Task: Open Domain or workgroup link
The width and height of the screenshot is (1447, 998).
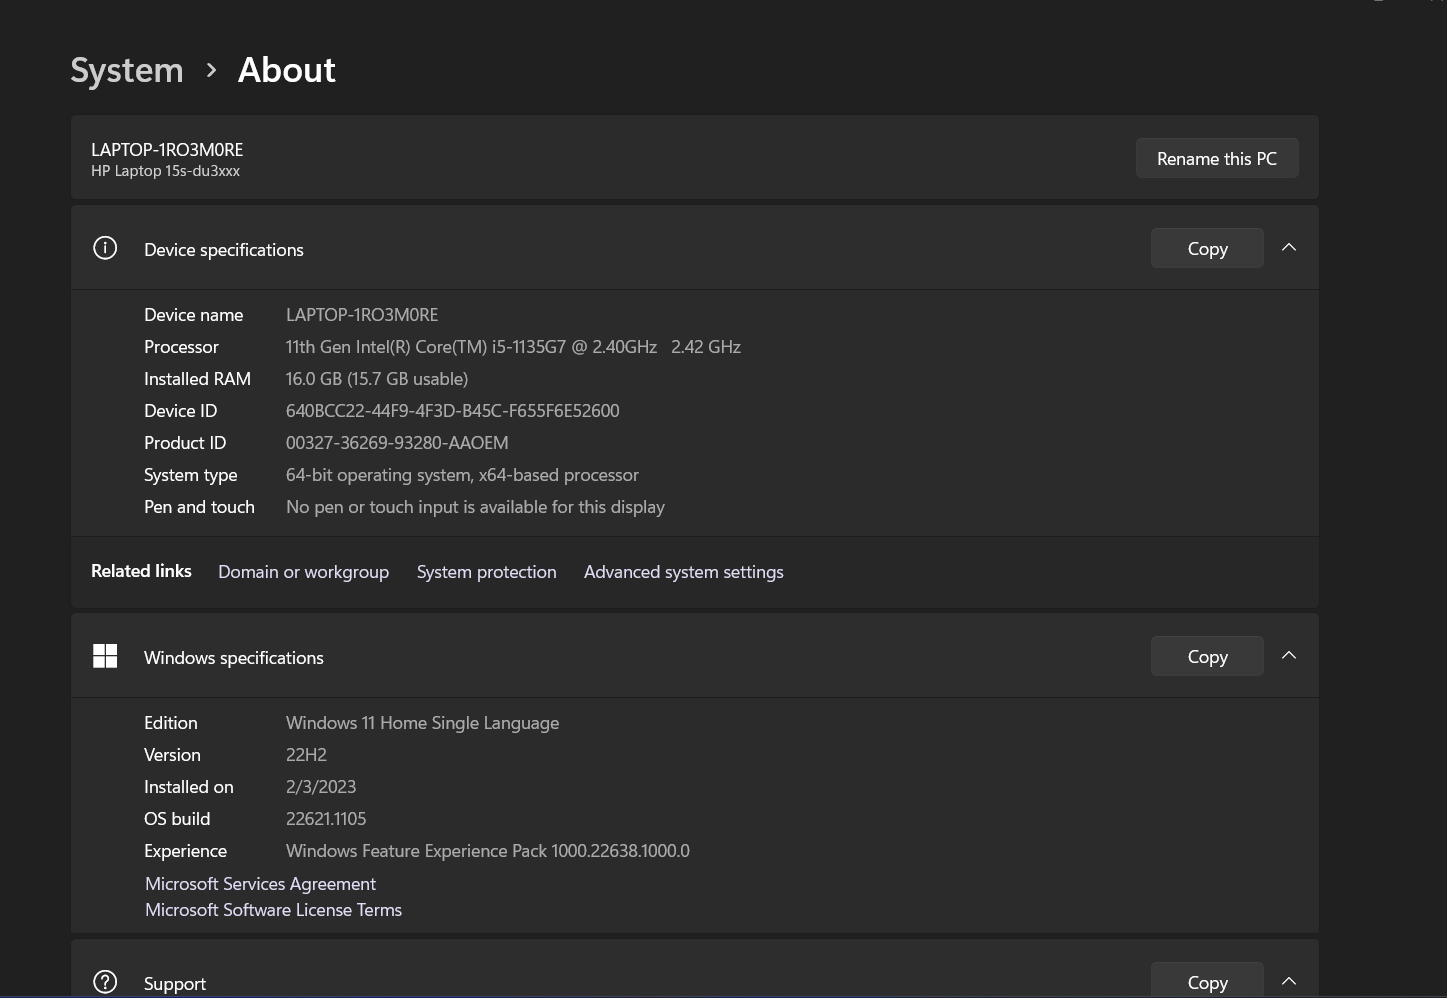Action: [303, 572]
